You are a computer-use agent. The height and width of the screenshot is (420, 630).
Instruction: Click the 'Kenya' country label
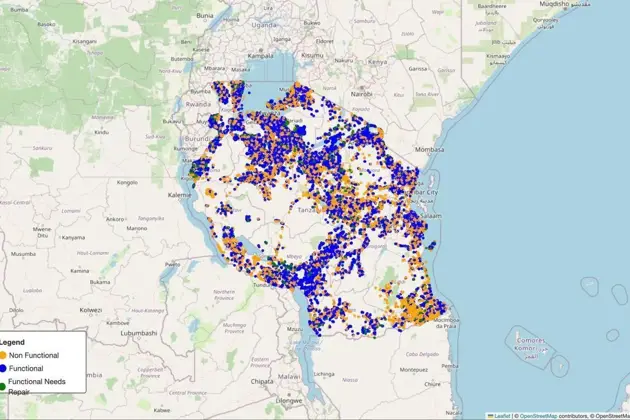(378, 62)
